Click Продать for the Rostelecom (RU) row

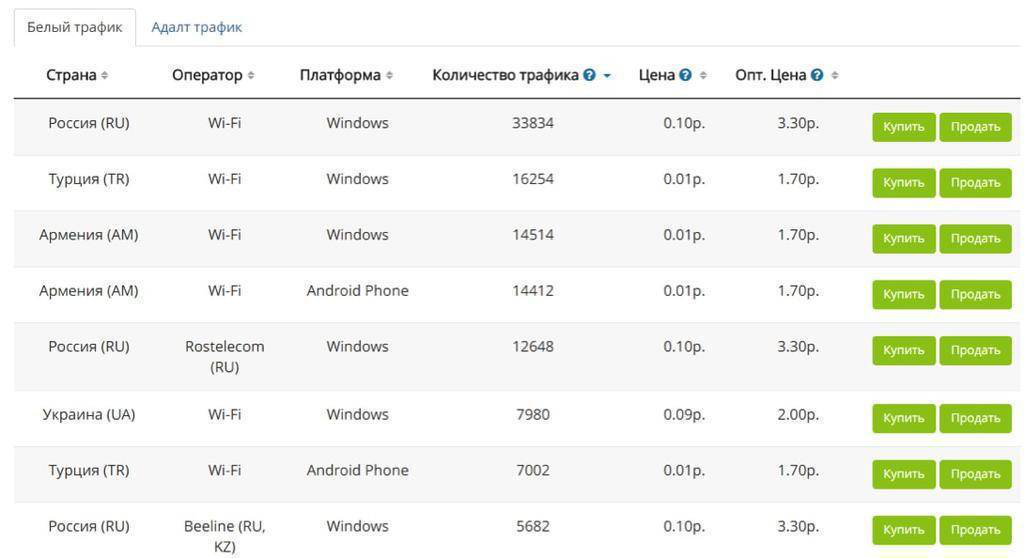(x=975, y=350)
